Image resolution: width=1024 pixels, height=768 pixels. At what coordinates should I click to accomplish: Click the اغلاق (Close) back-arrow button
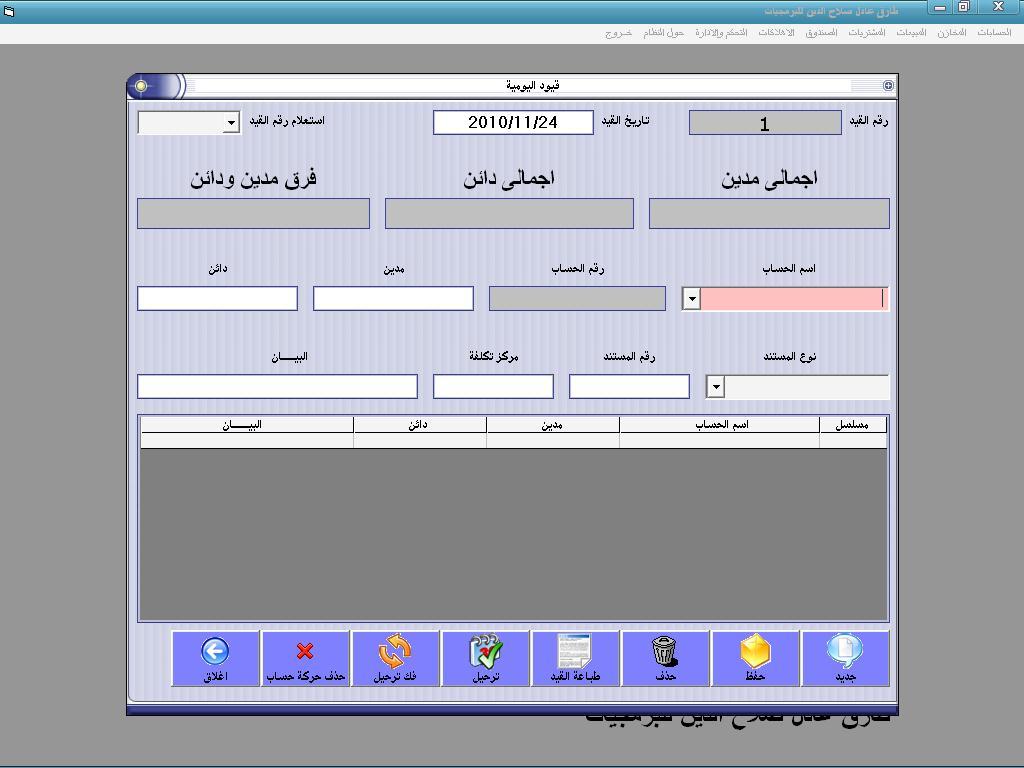[x=215, y=658]
